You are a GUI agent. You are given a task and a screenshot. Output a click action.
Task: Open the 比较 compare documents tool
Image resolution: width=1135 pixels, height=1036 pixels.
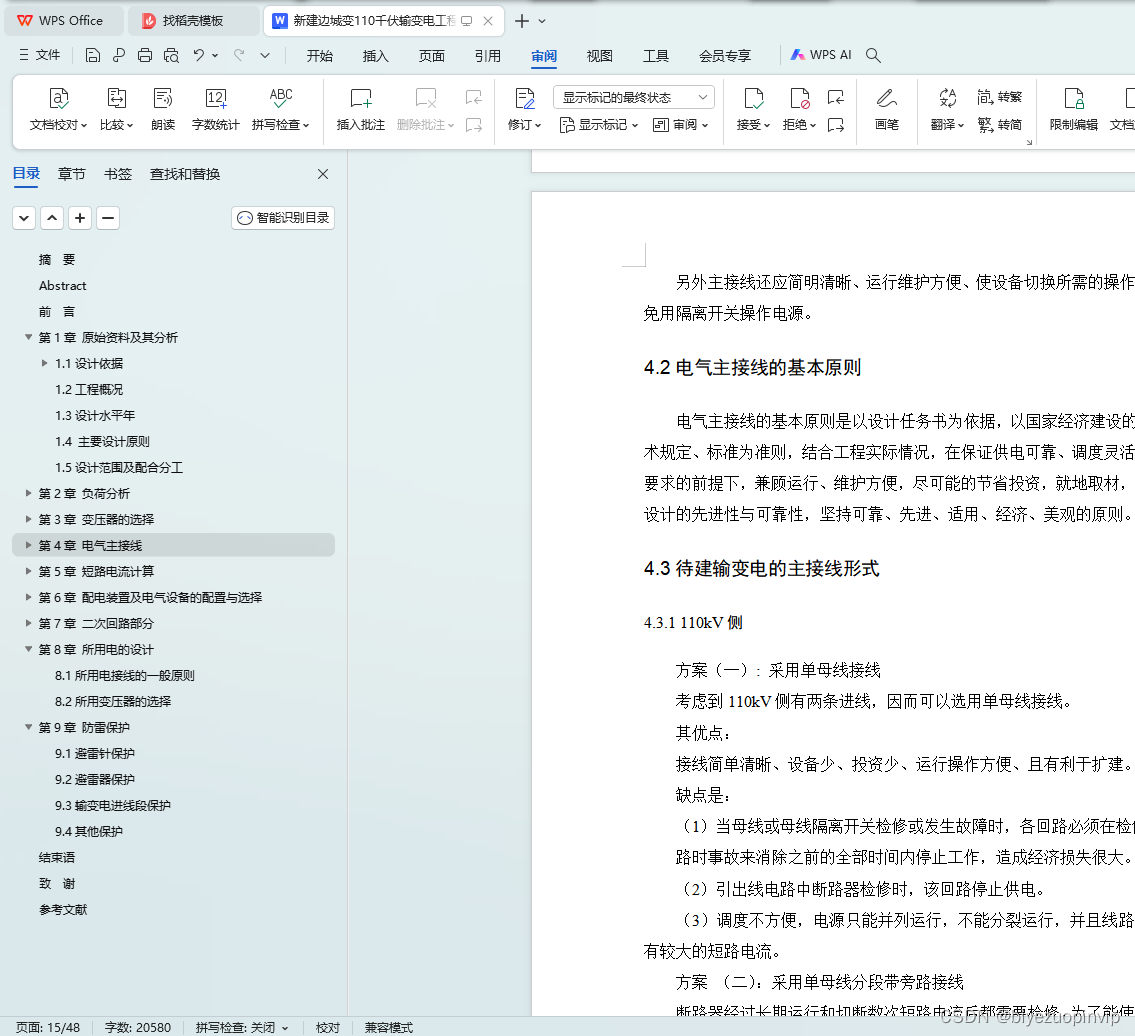coord(117,109)
